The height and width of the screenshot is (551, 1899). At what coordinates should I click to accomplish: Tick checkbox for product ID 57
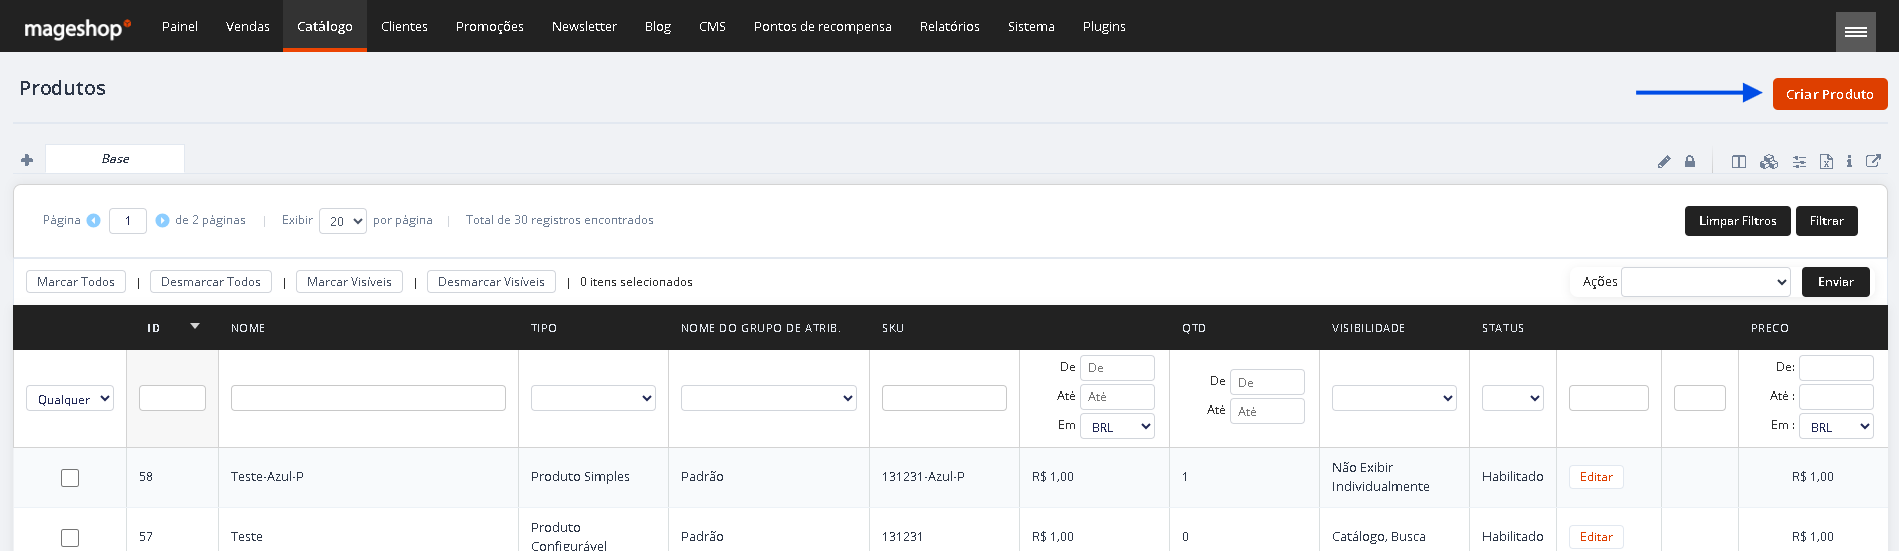[70, 538]
